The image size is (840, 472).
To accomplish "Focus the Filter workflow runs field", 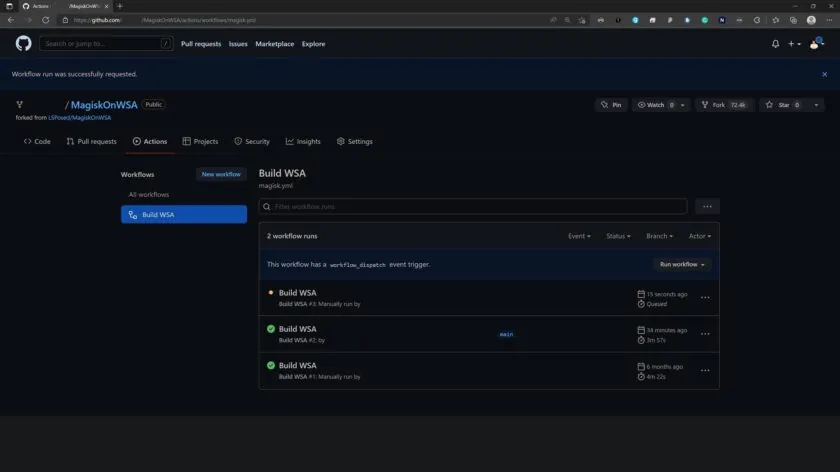I will (473, 206).
